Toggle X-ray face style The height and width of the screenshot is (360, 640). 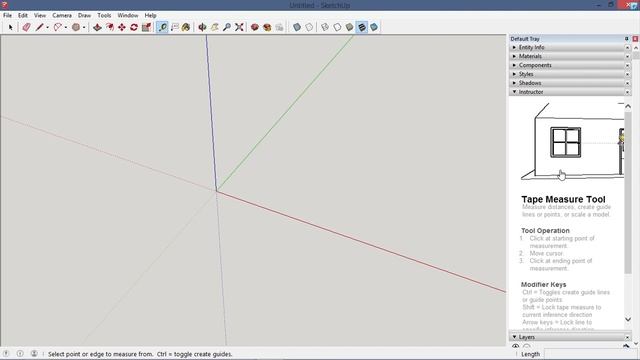(x=297, y=27)
